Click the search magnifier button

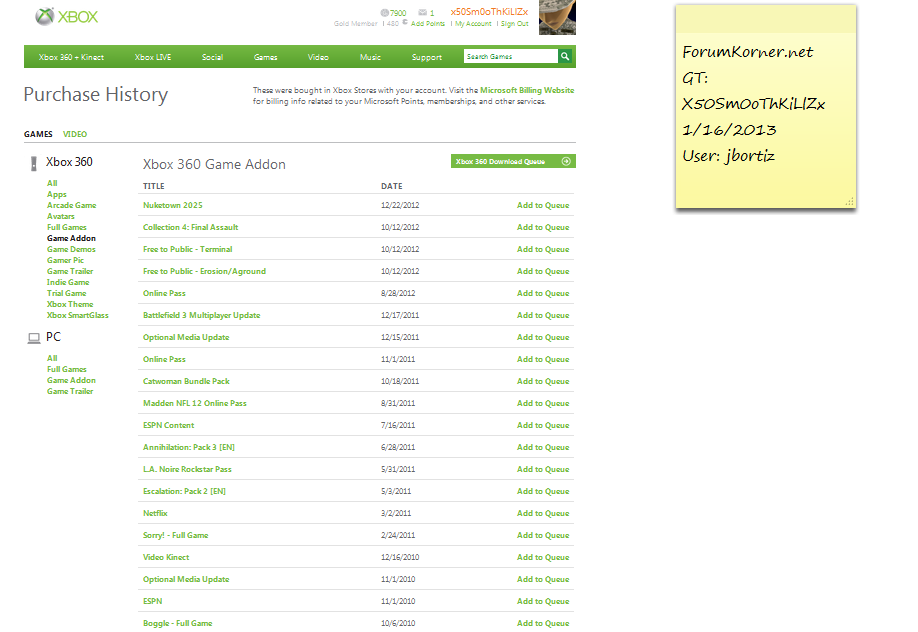[565, 56]
